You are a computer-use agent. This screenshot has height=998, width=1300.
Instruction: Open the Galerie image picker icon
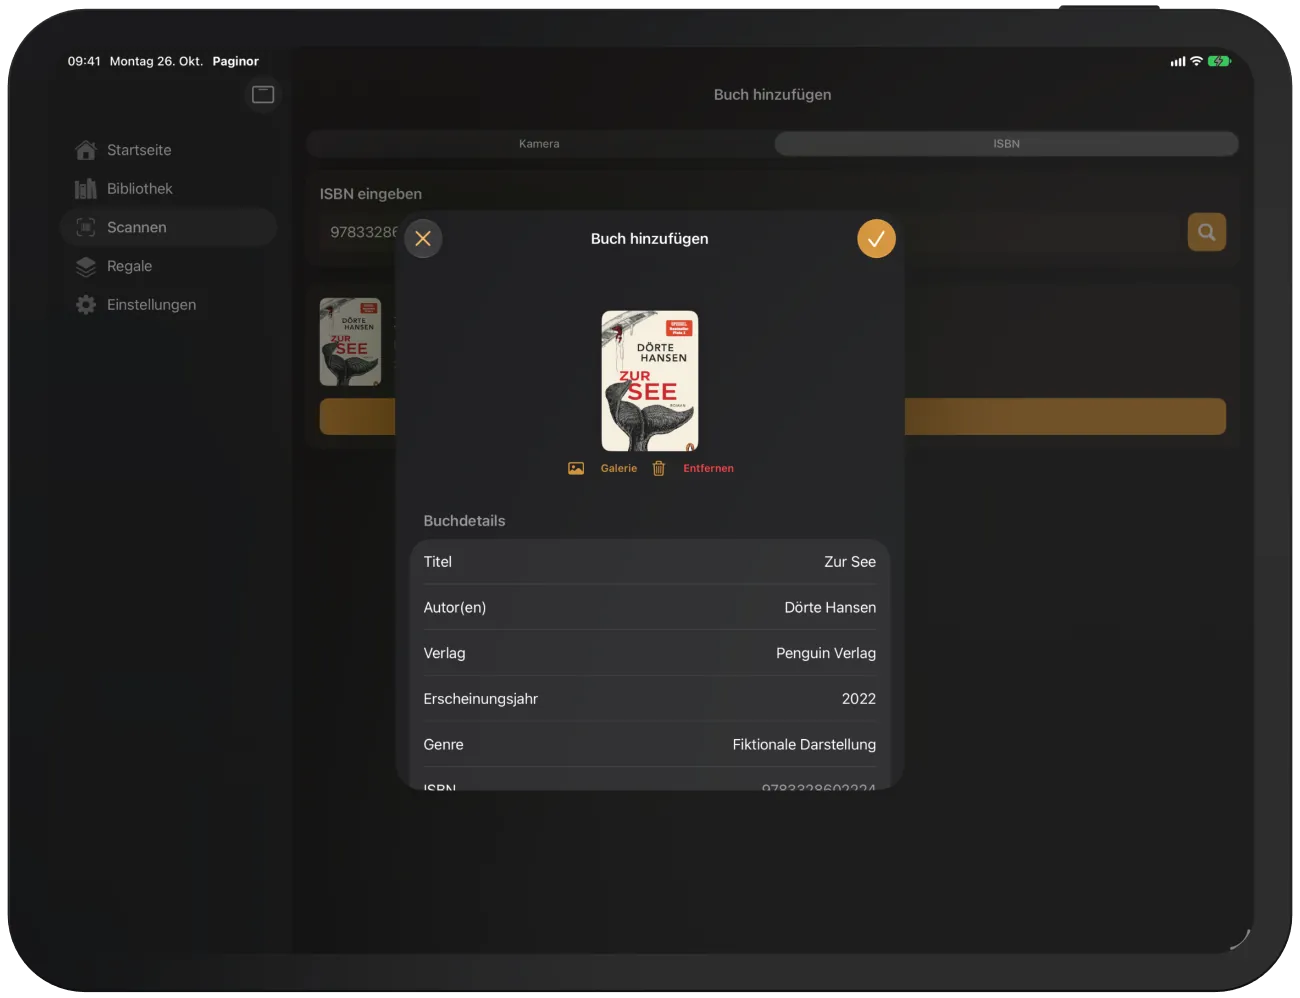(576, 468)
